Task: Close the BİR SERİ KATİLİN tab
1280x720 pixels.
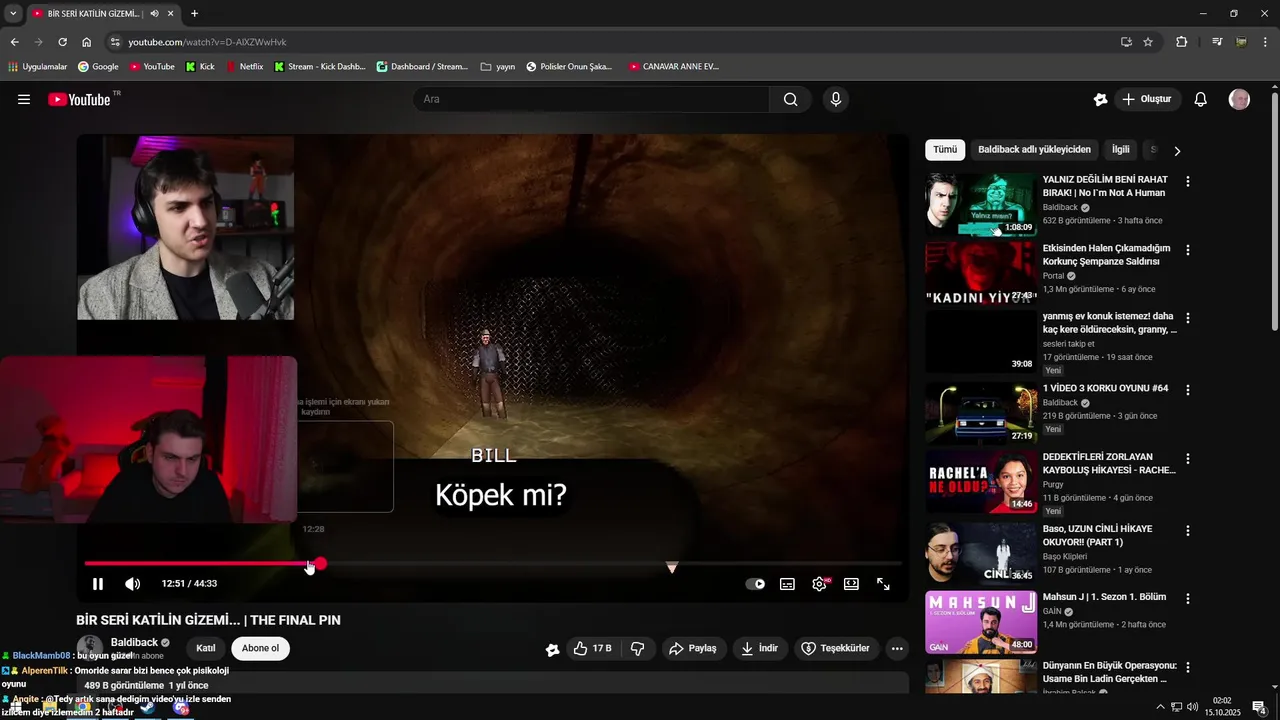Action: tap(171, 14)
